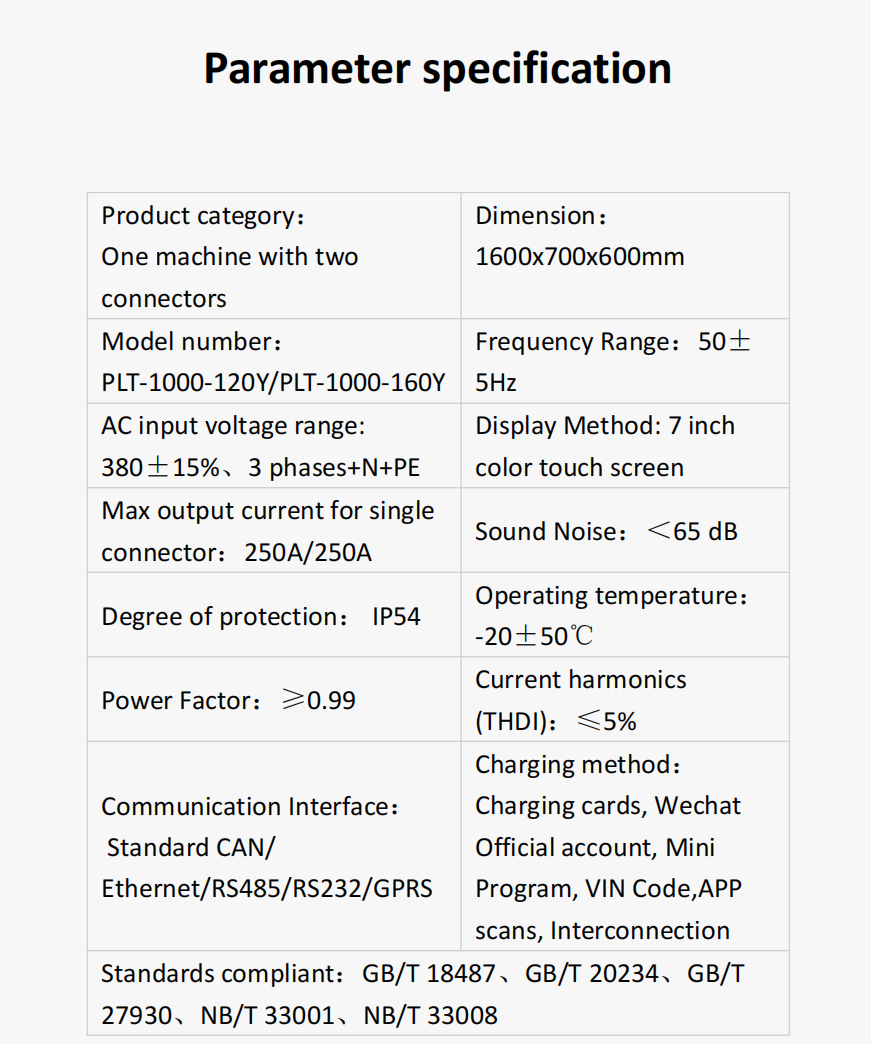Image resolution: width=871 pixels, height=1044 pixels.
Task: Click the Ethernet/RS485/RS232/GPRS text line
Action: pos(267,889)
